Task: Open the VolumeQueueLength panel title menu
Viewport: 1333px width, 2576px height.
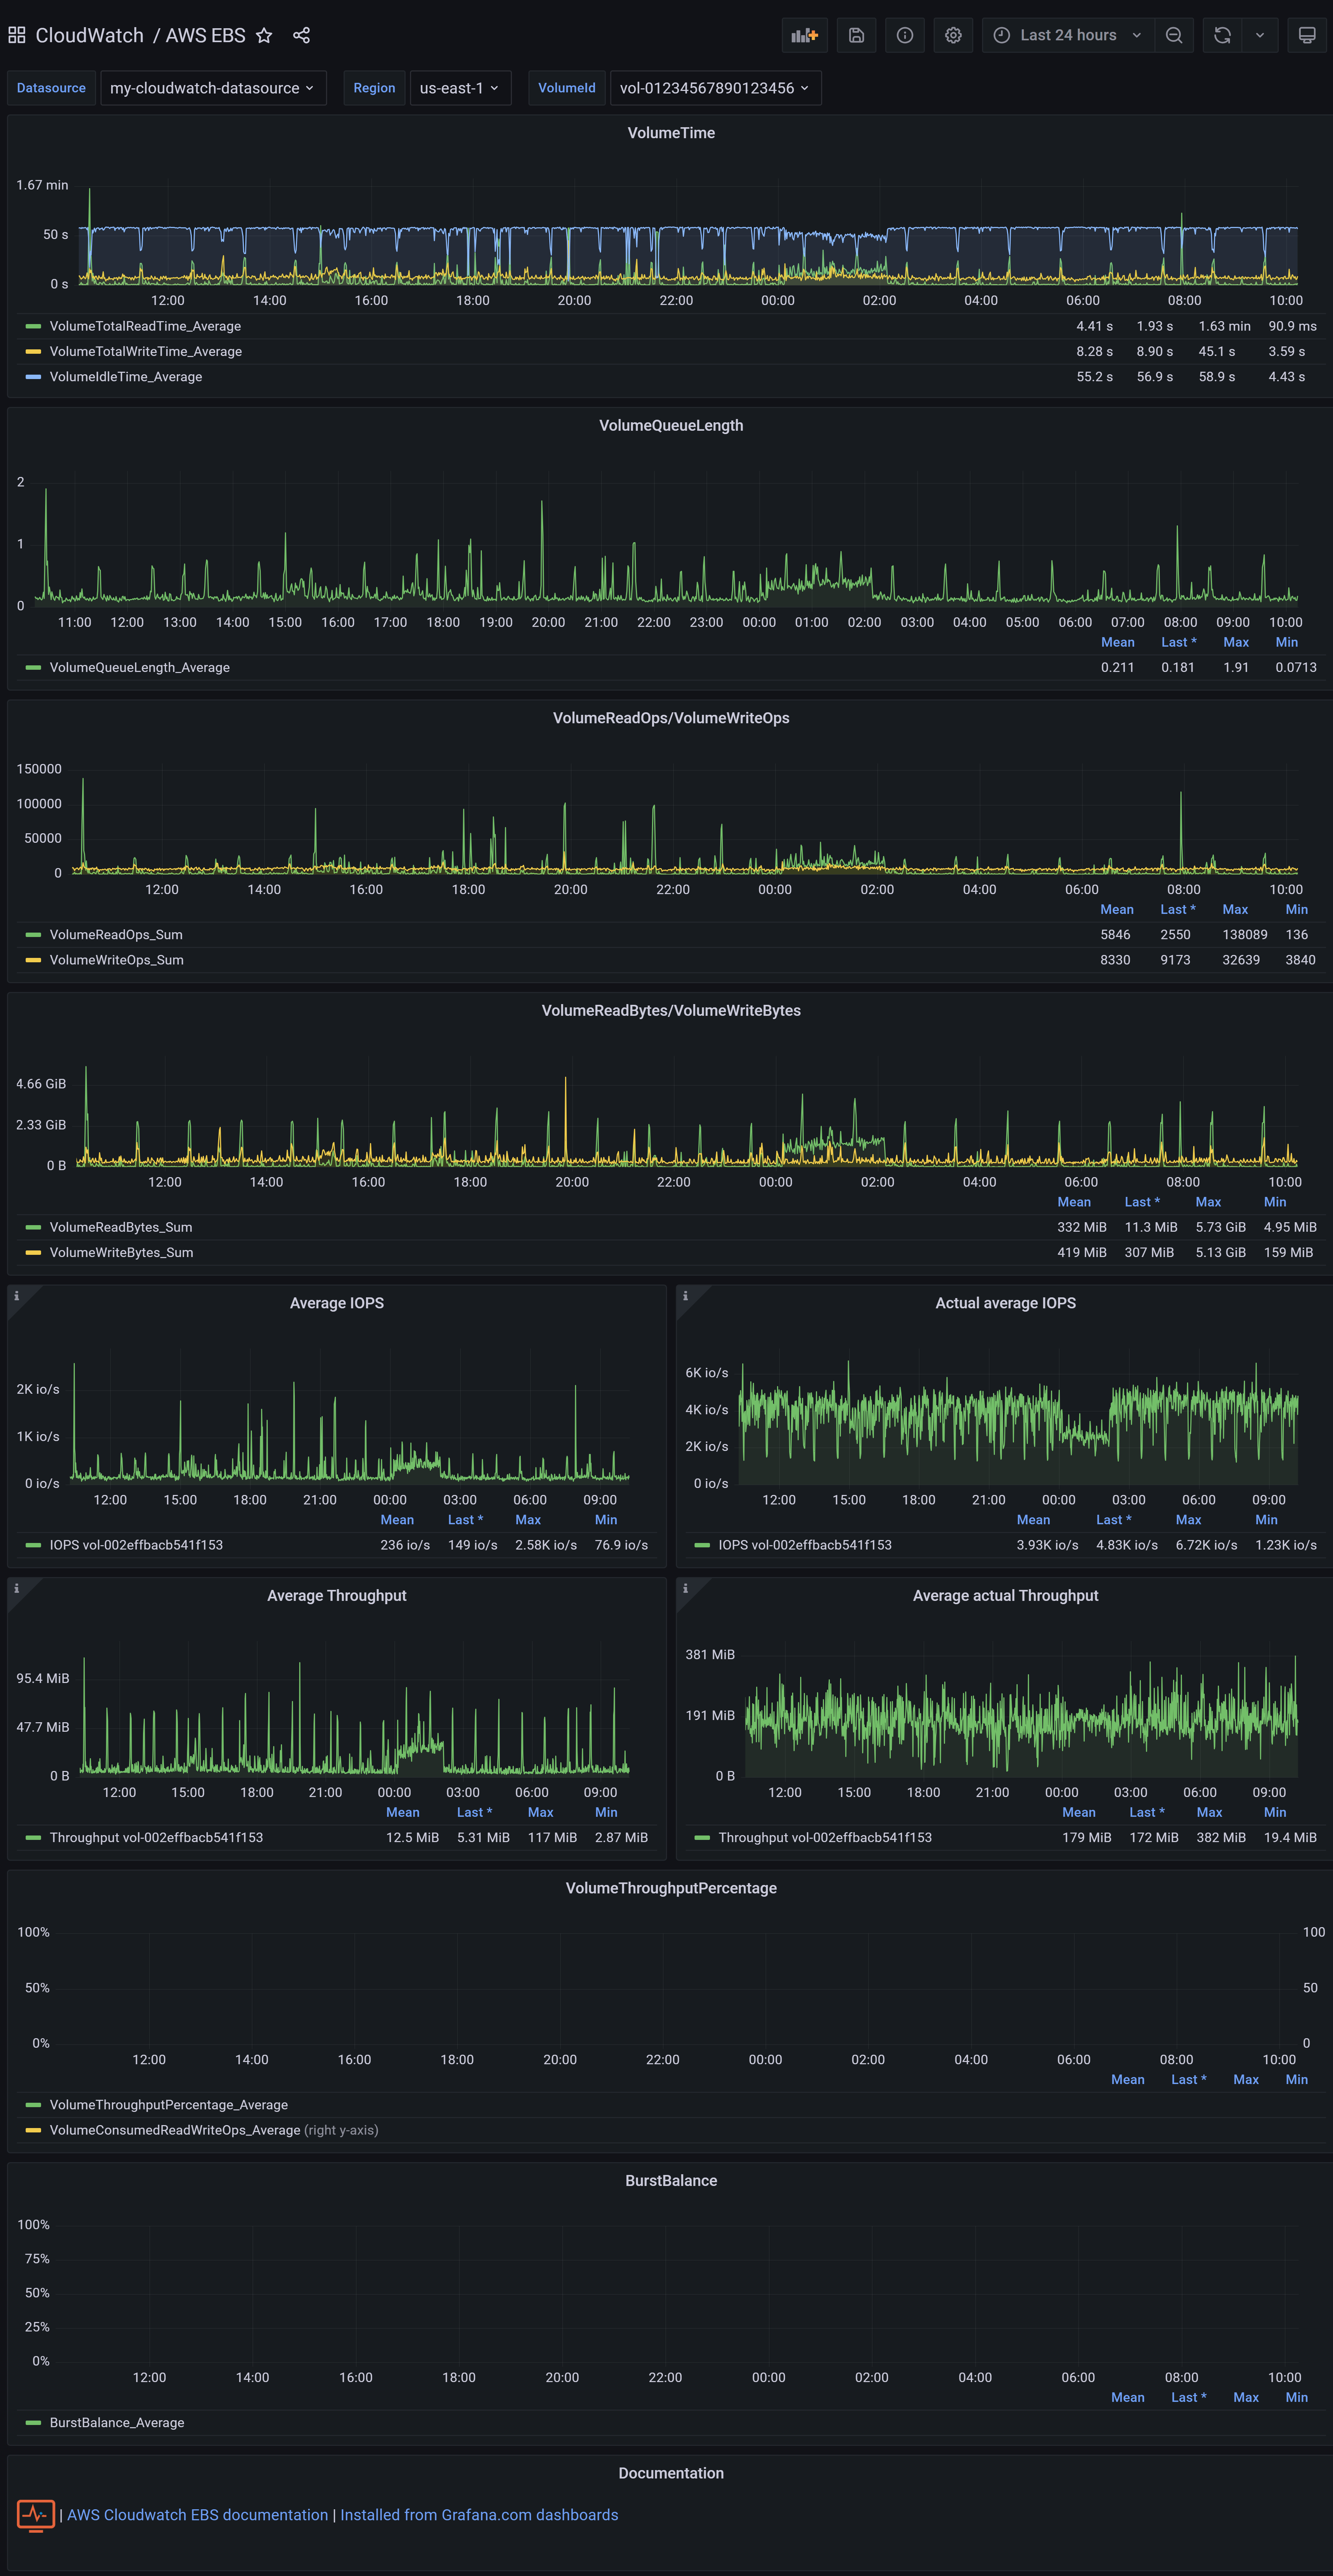Action: [671, 426]
